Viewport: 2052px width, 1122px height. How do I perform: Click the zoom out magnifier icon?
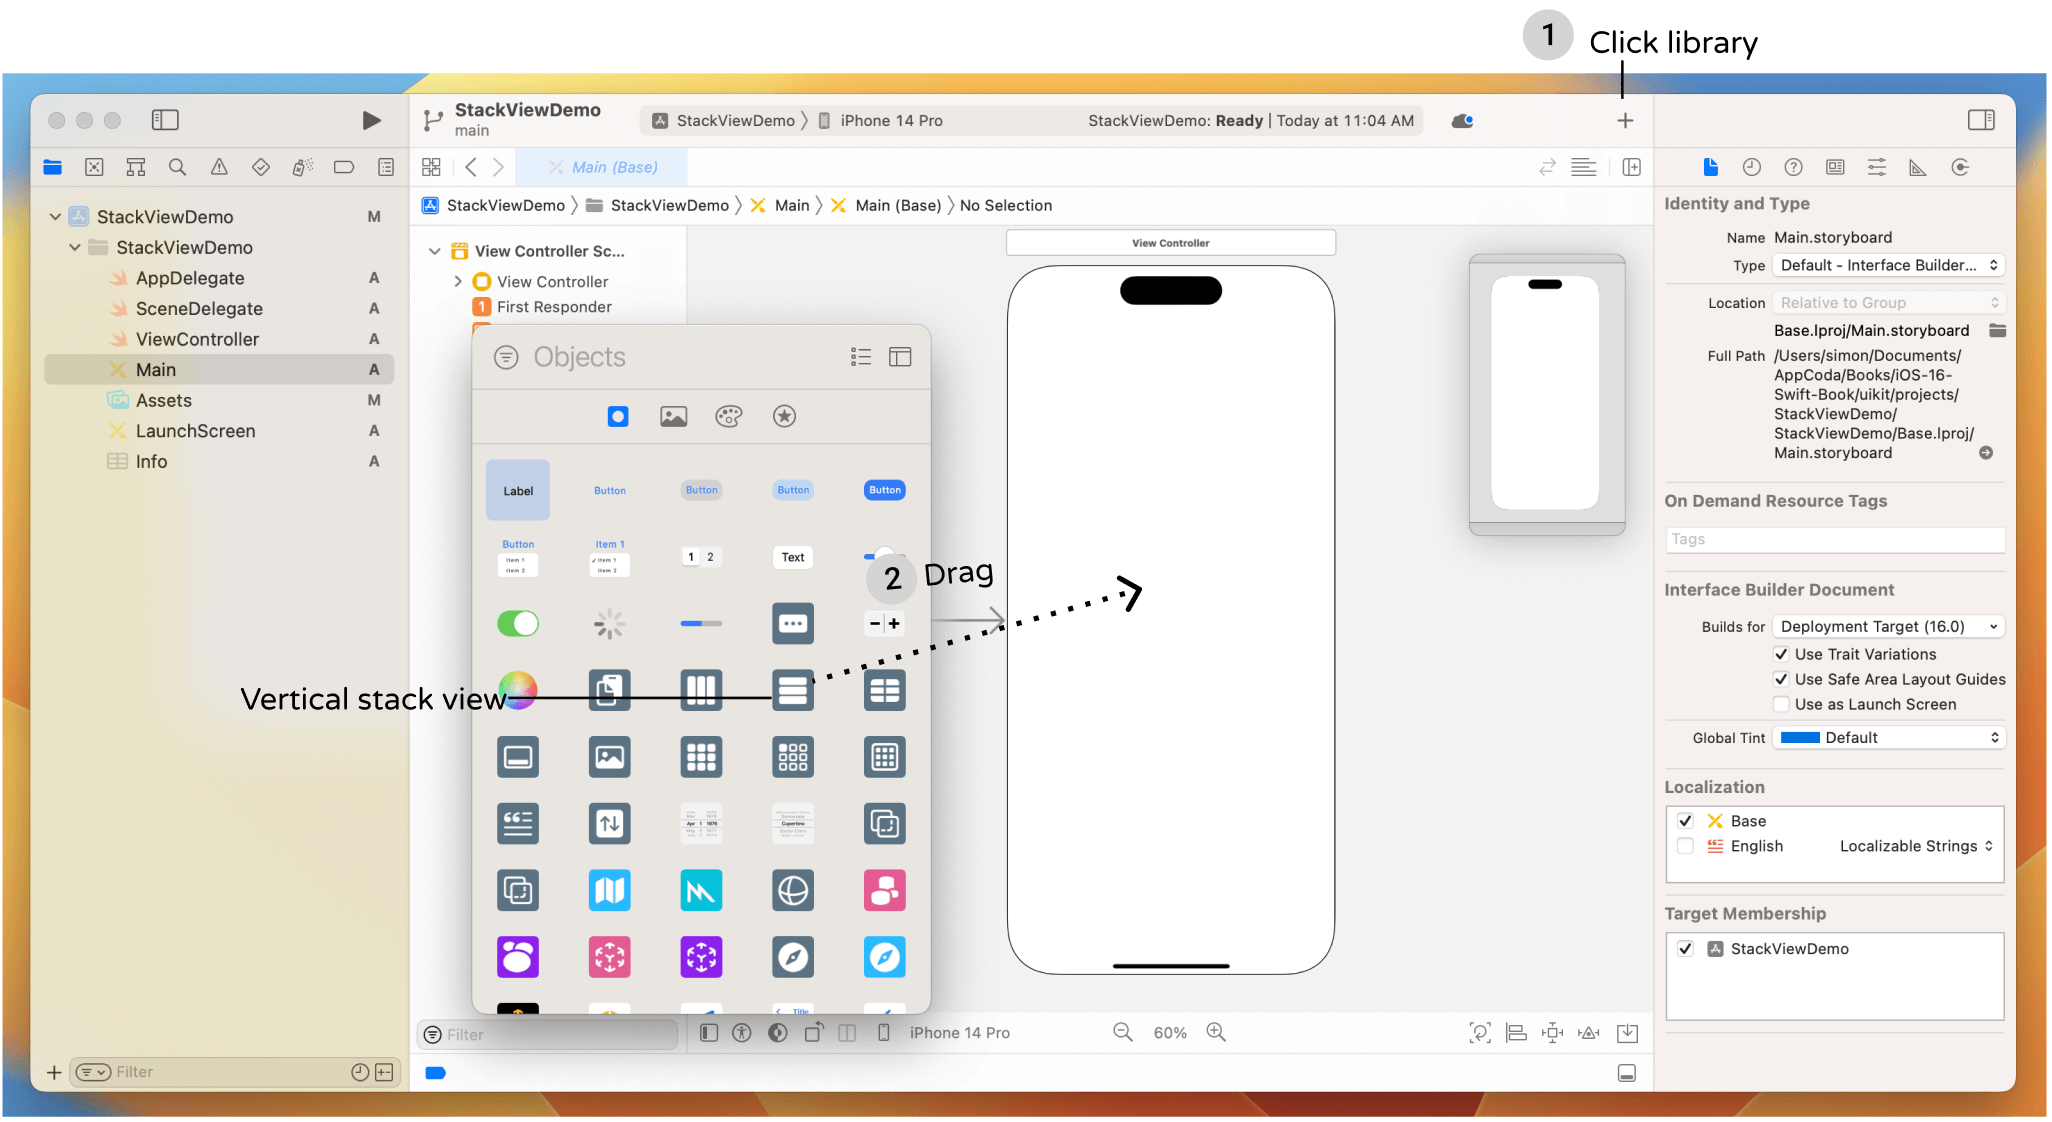1122,1032
